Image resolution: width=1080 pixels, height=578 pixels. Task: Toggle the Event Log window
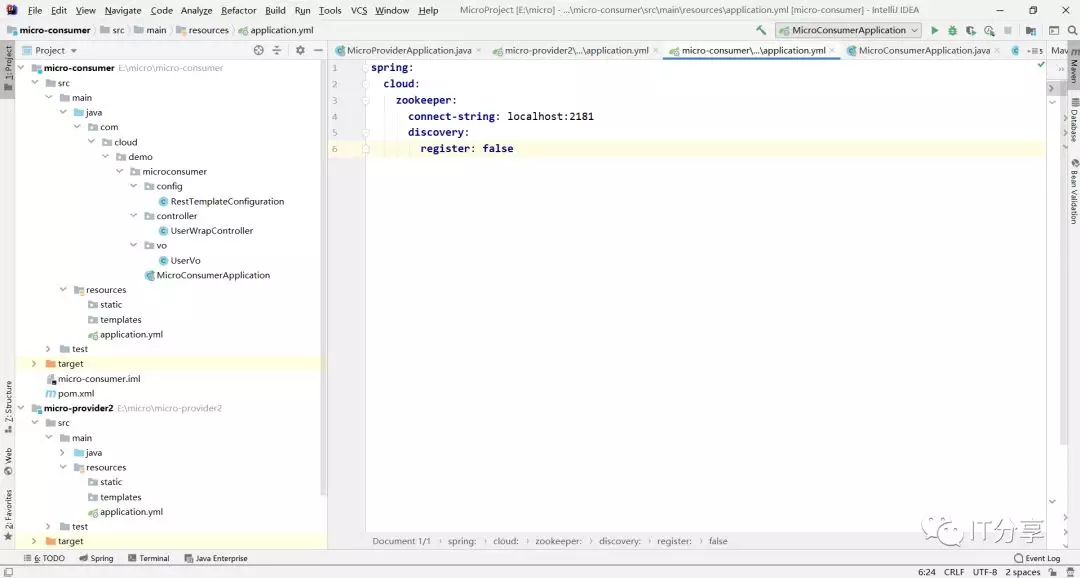tap(1037, 558)
